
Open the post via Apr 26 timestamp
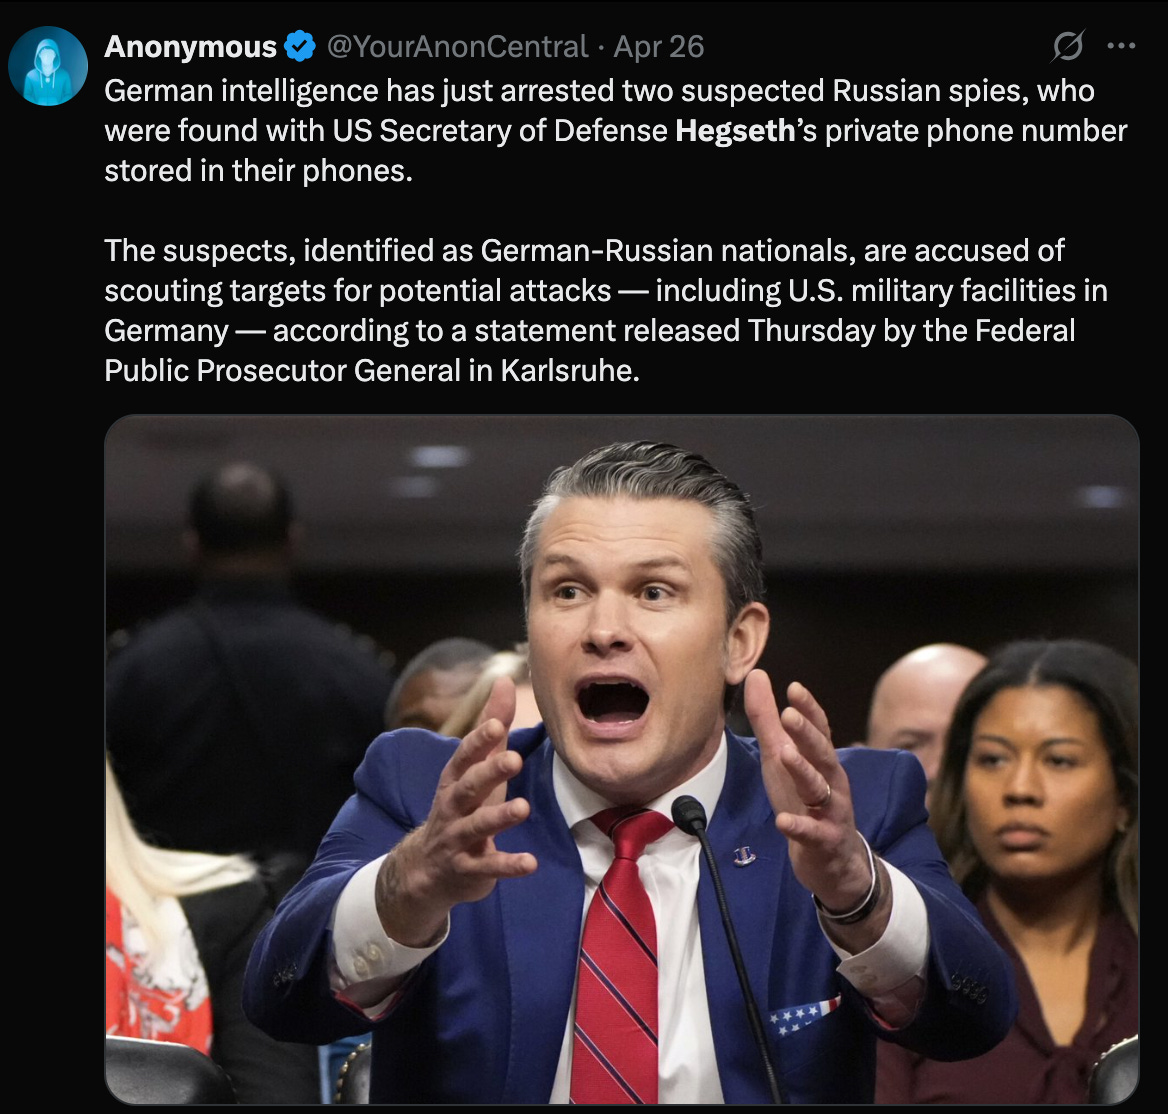658,47
